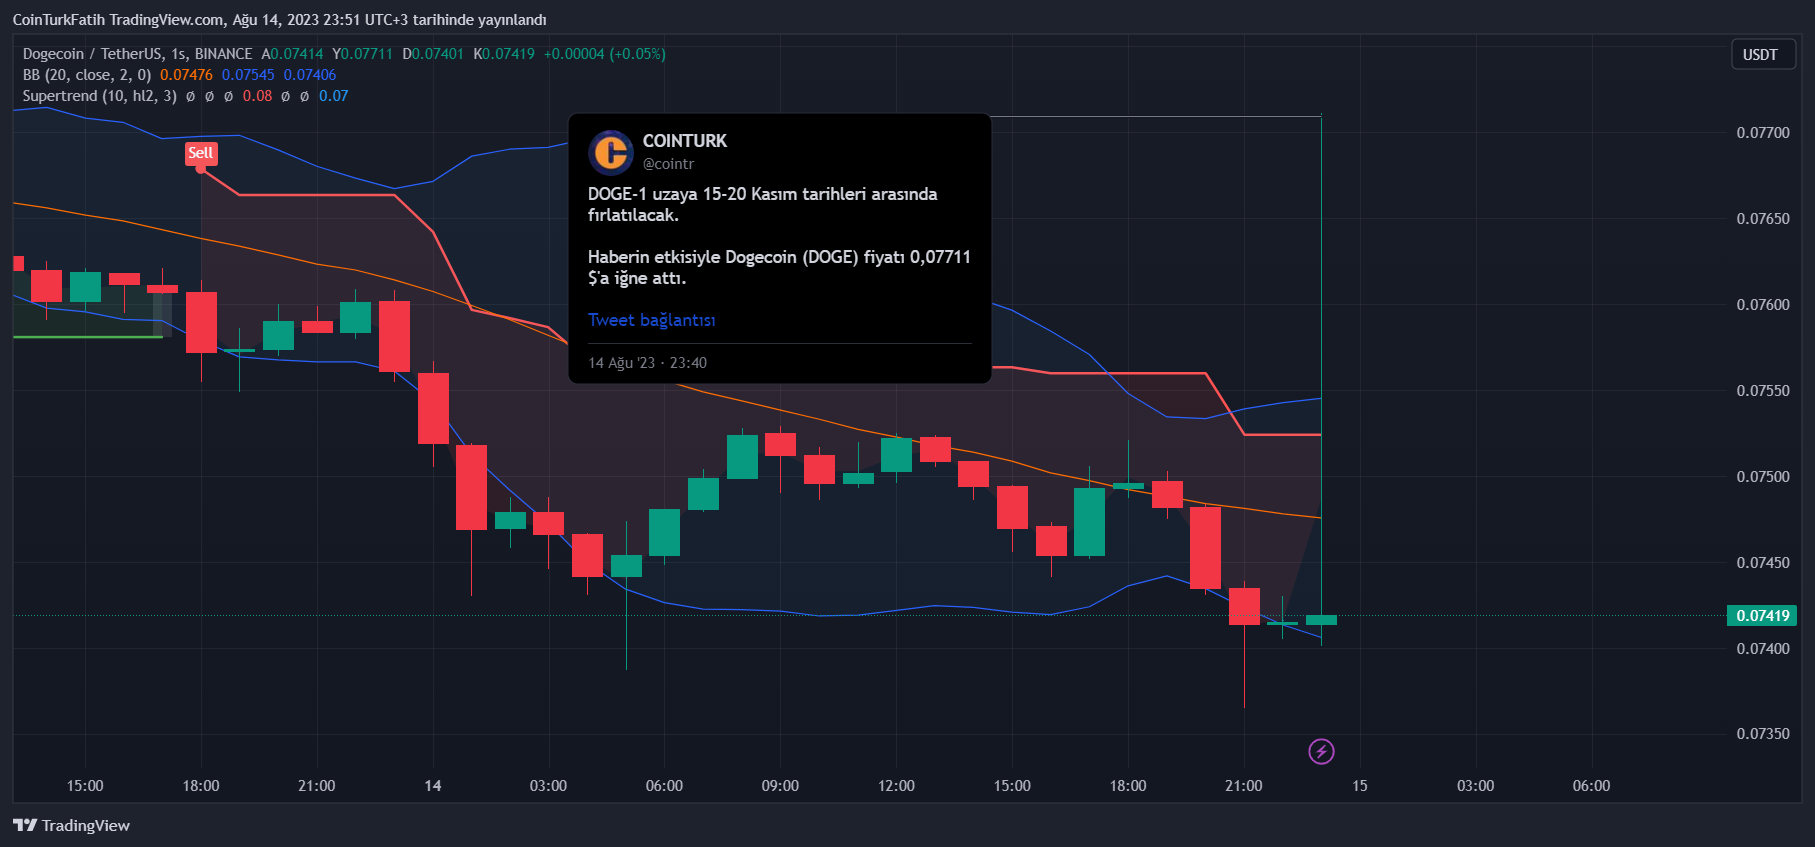This screenshot has width=1815, height=847.
Task: Click the 0.07500 price axis label
Action: (x=1763, y=477)
